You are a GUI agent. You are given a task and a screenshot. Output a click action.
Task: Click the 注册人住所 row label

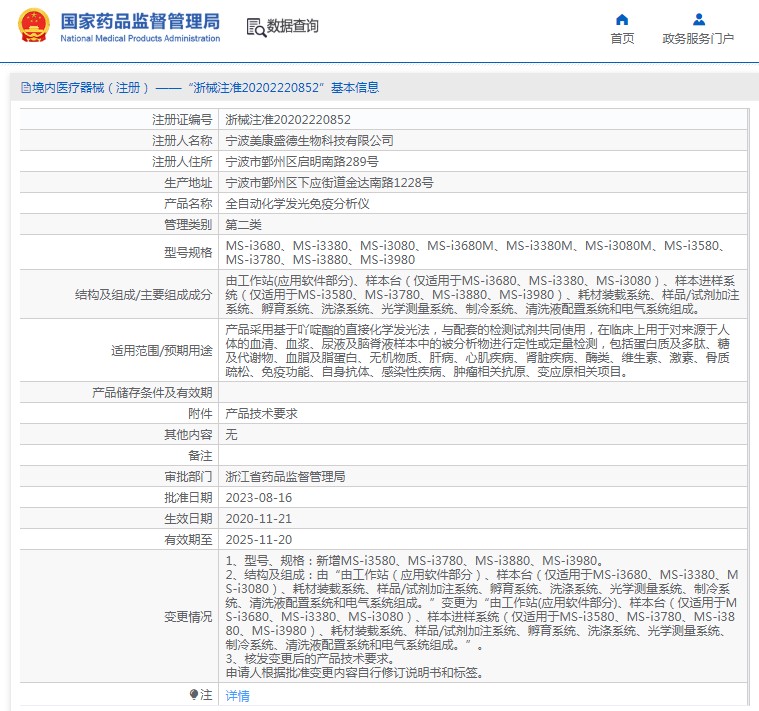[182, 162]
